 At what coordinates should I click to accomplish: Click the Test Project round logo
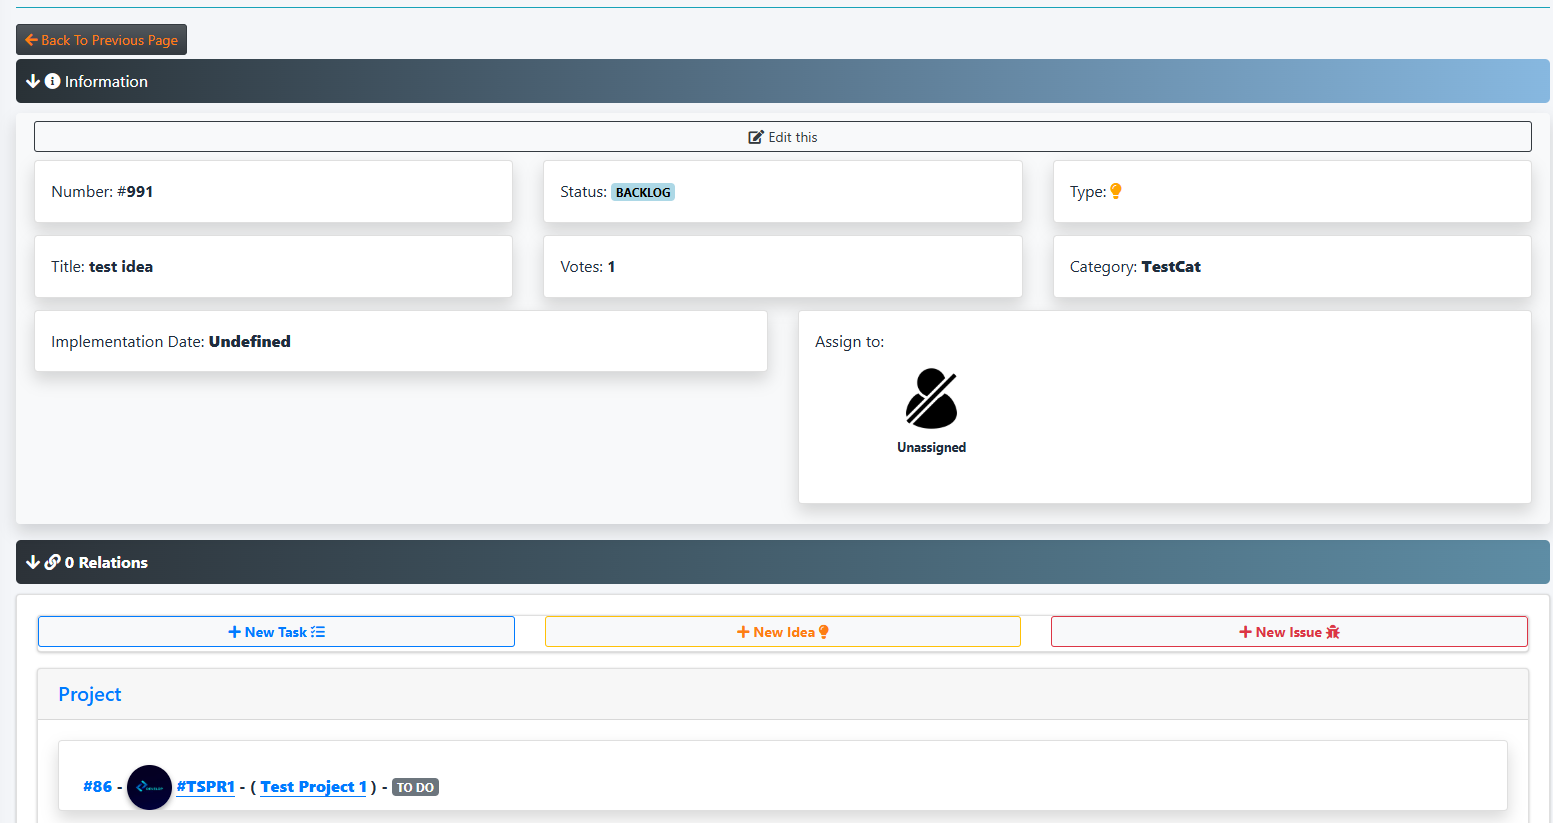[149, 787]
